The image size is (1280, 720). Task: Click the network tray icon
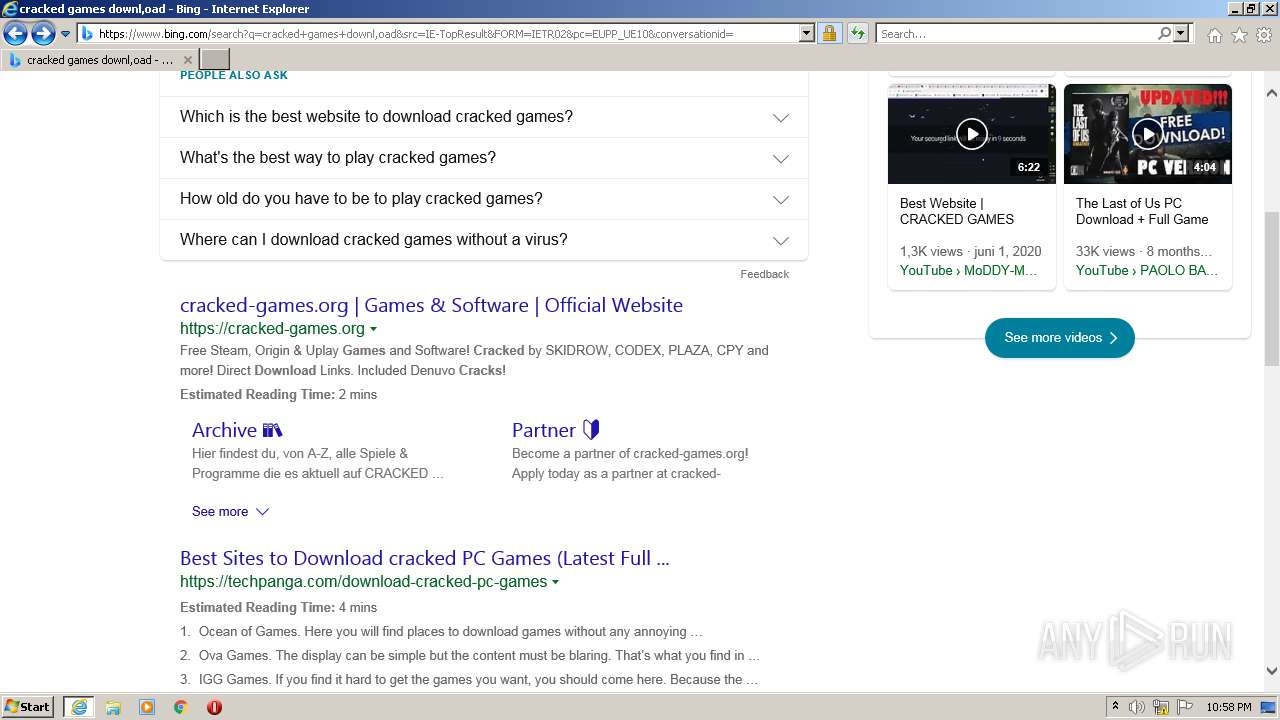coord(1161,707)
